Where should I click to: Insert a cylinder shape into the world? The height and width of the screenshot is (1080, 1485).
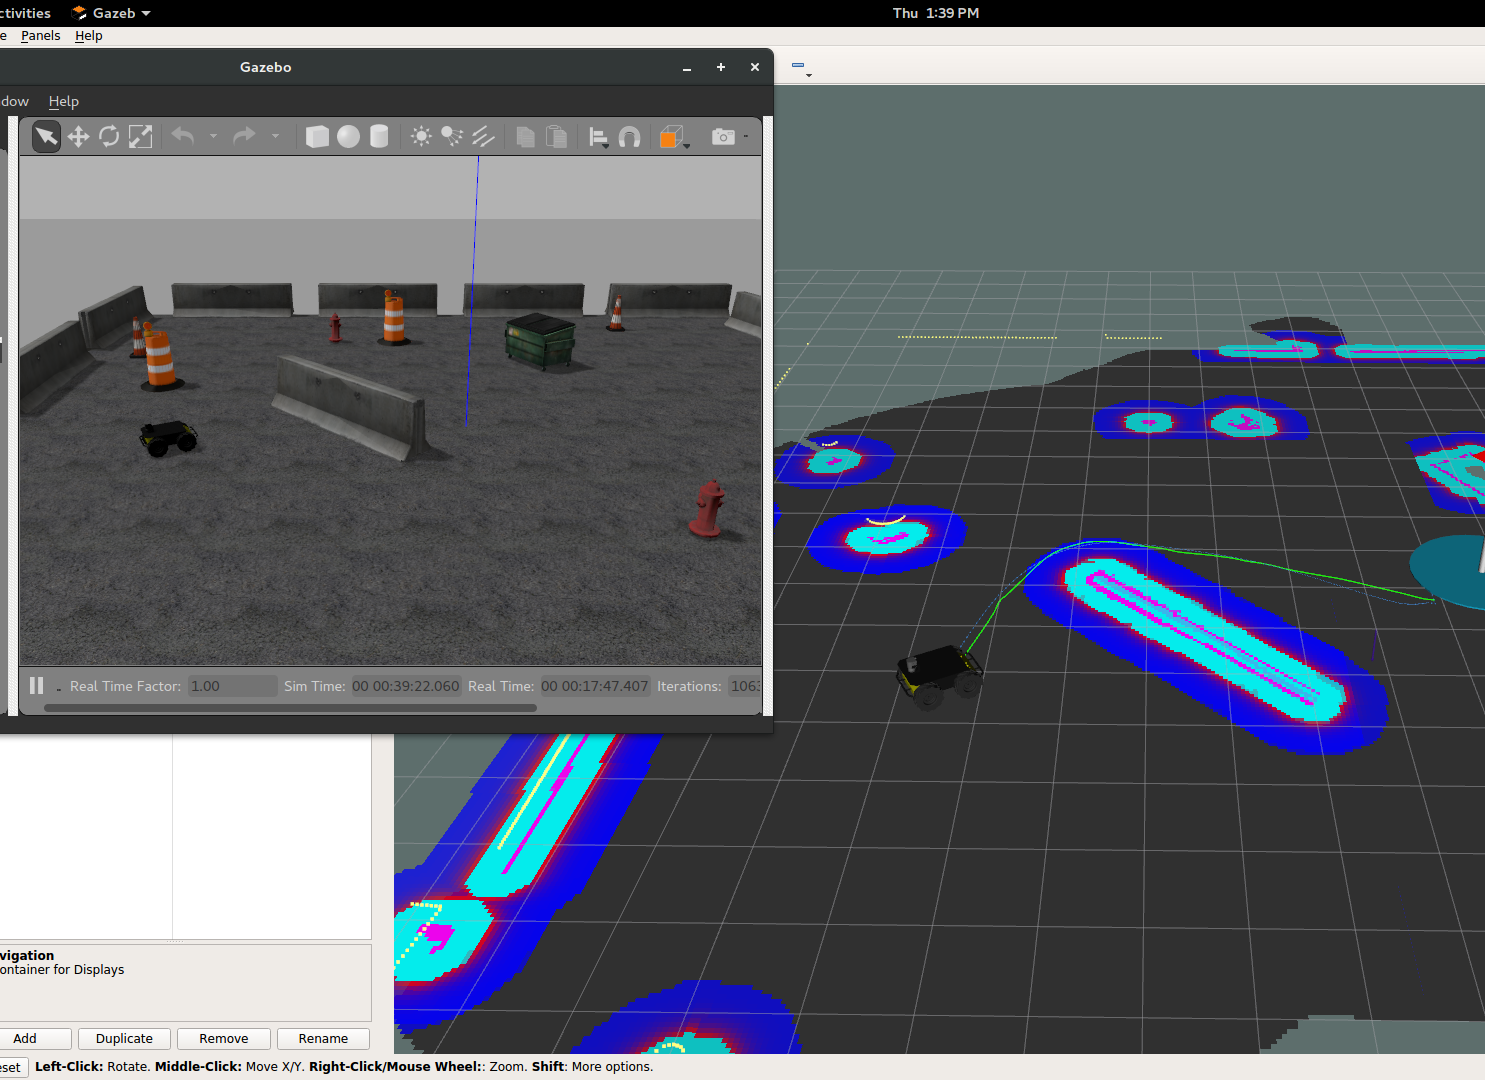click(x=379, y=136)
